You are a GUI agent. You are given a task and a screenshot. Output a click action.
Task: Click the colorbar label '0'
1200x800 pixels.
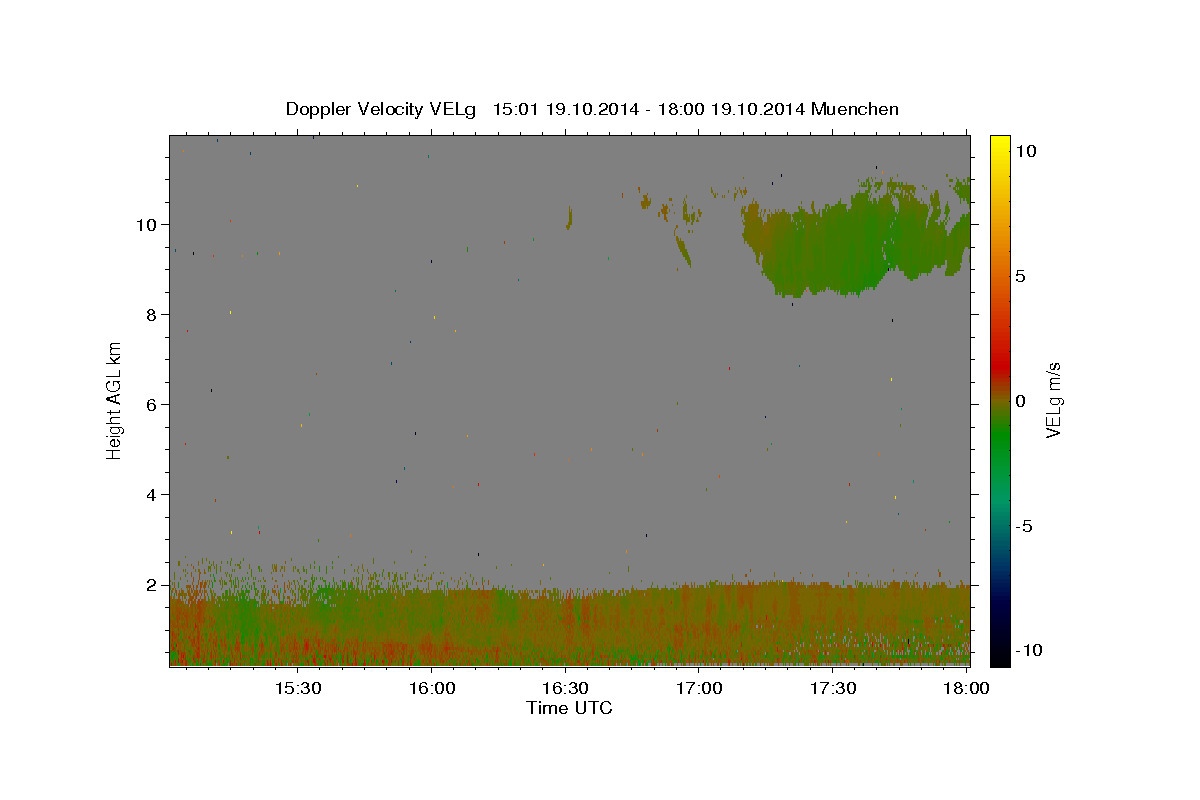coord(1020,401)
